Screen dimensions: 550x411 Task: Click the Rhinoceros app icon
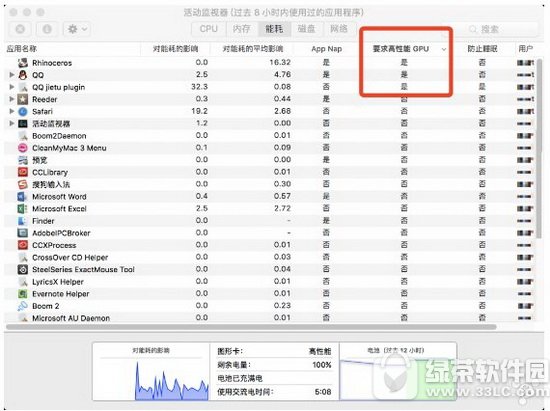coord(23,63)
